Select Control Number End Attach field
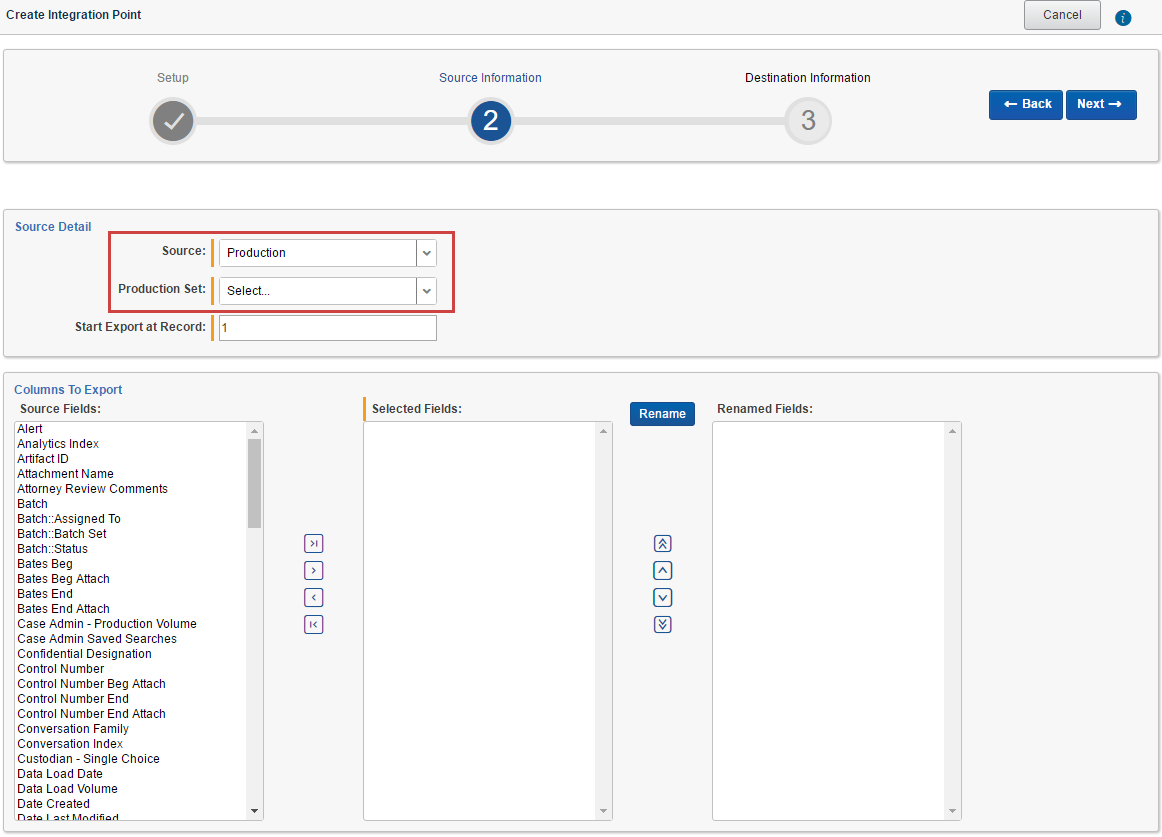 92,714
